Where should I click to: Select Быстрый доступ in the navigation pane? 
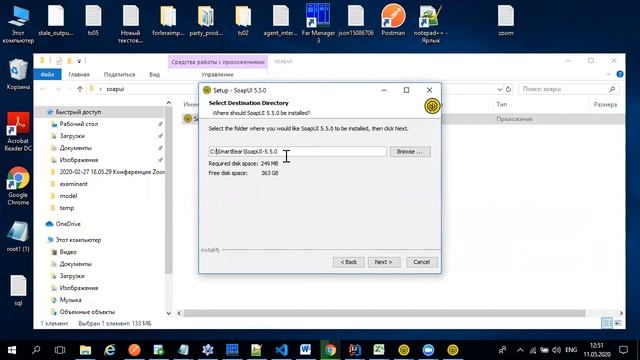coord(78,112)
